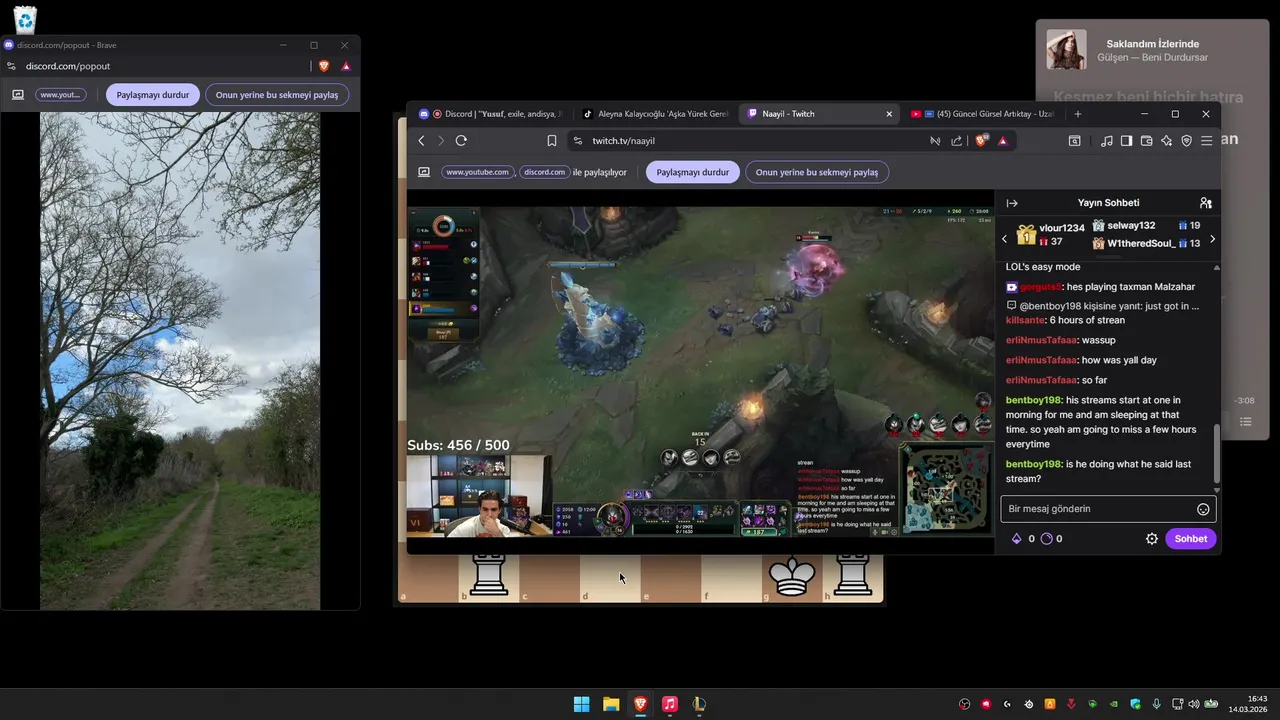Open a new browser tab
This screenshot has width=1280, height=720.
point(1077,114)
